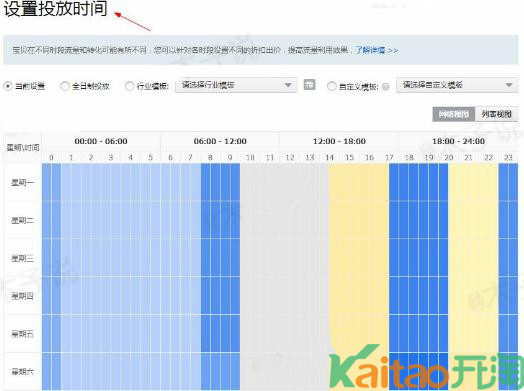Click the 18:00 - 24:00 time range header
The height and width of the screenshot is (391, 524).
tap(458, 141)
